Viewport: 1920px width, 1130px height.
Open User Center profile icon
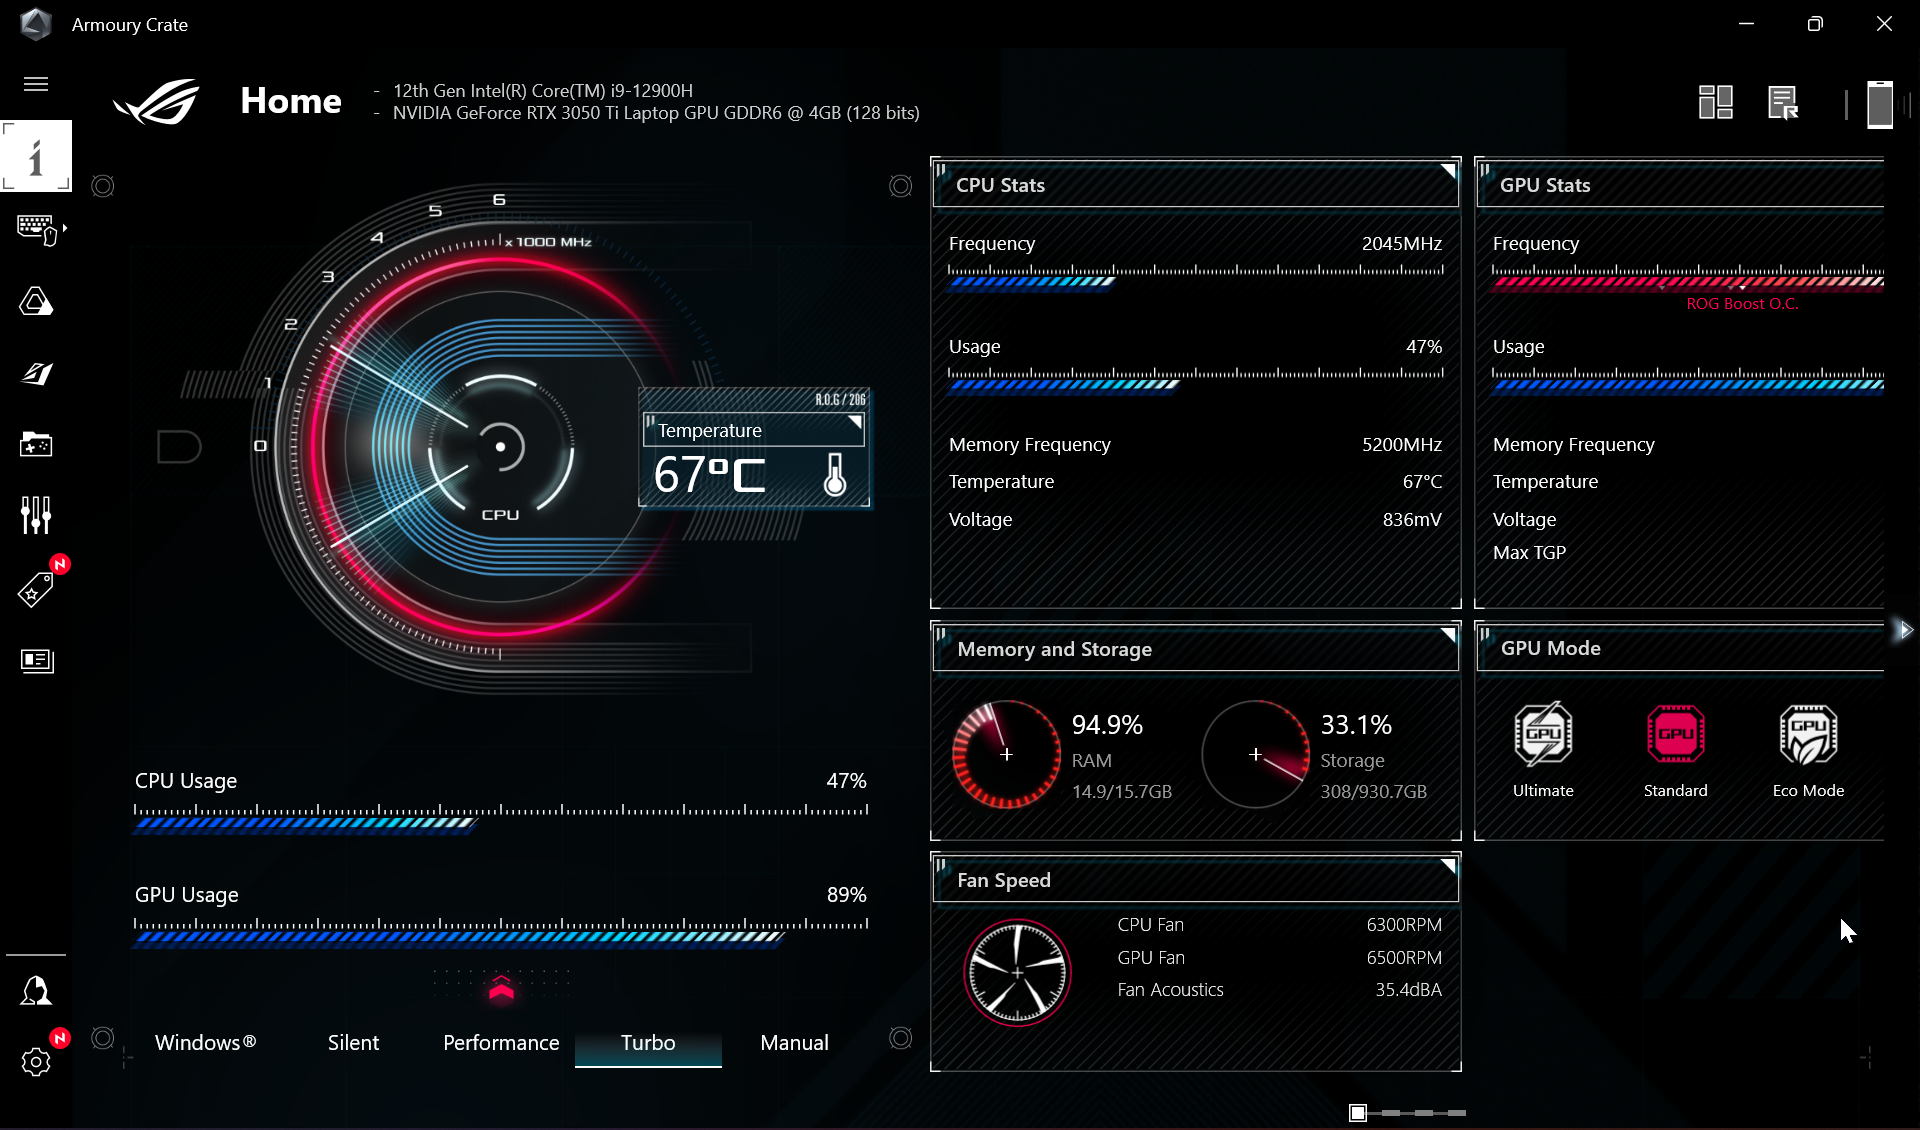36,991
